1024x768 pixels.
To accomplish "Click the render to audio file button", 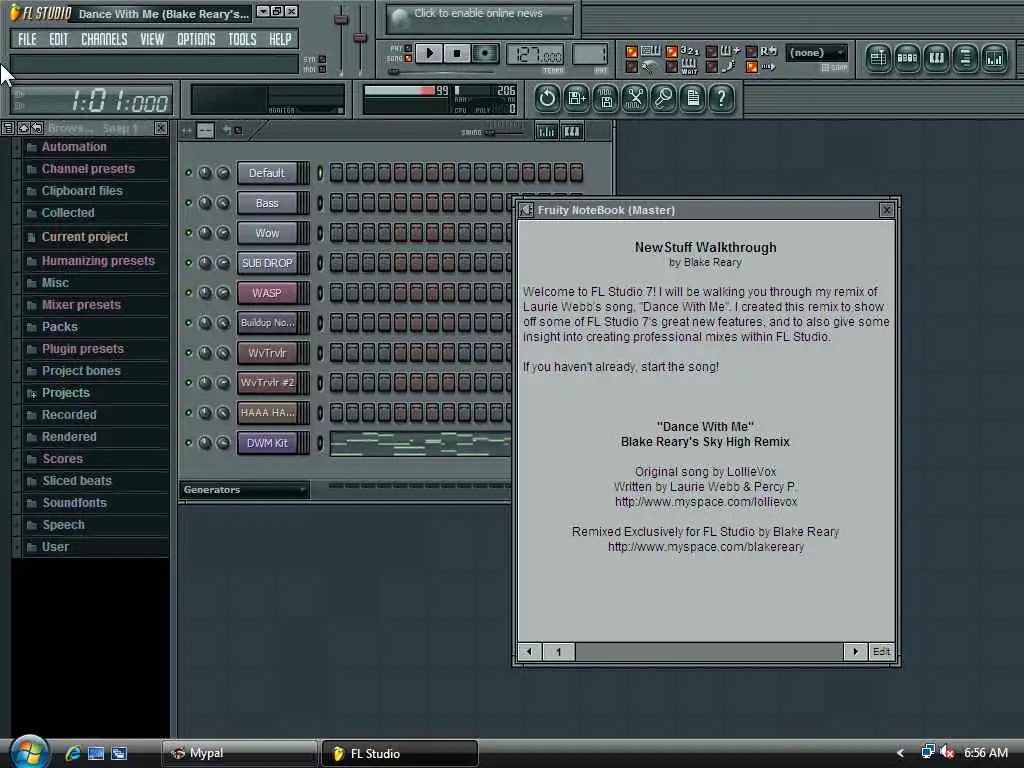I will 606,99.
